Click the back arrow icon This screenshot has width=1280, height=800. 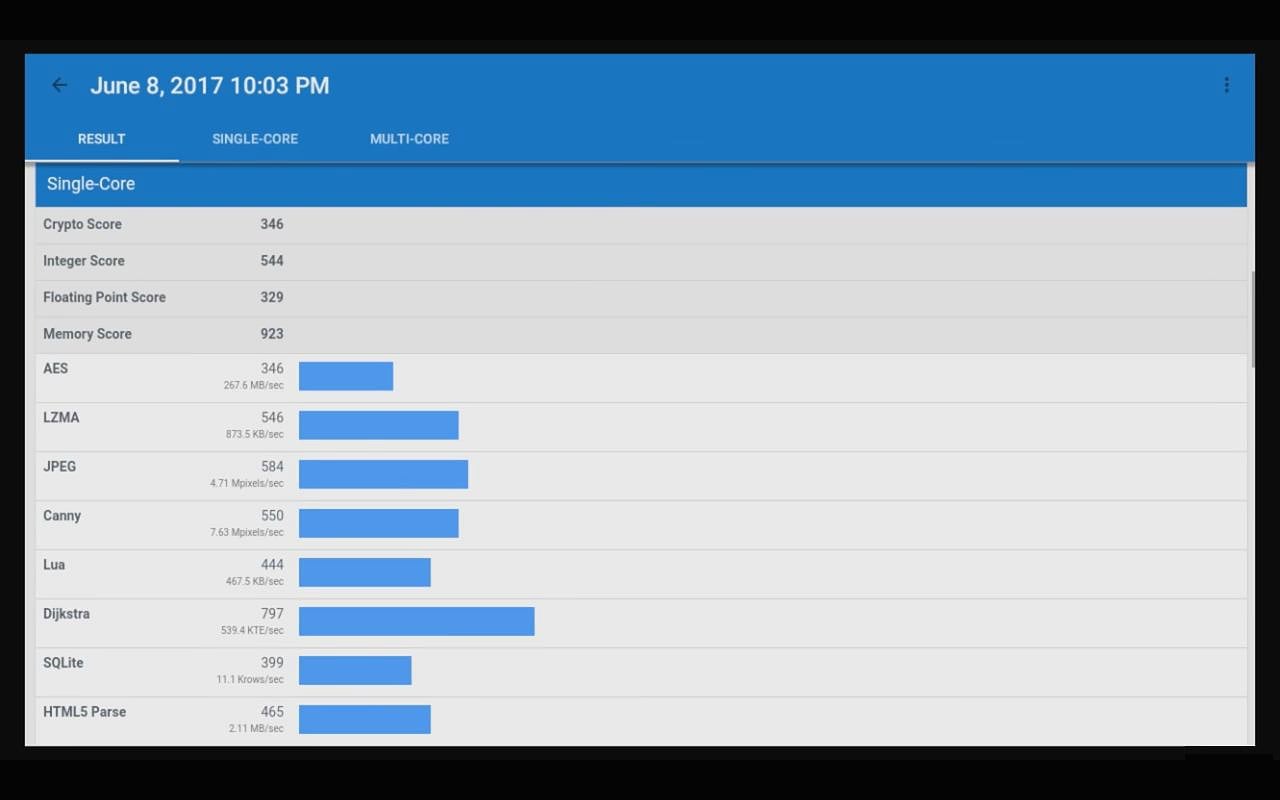tap(59, 86)
